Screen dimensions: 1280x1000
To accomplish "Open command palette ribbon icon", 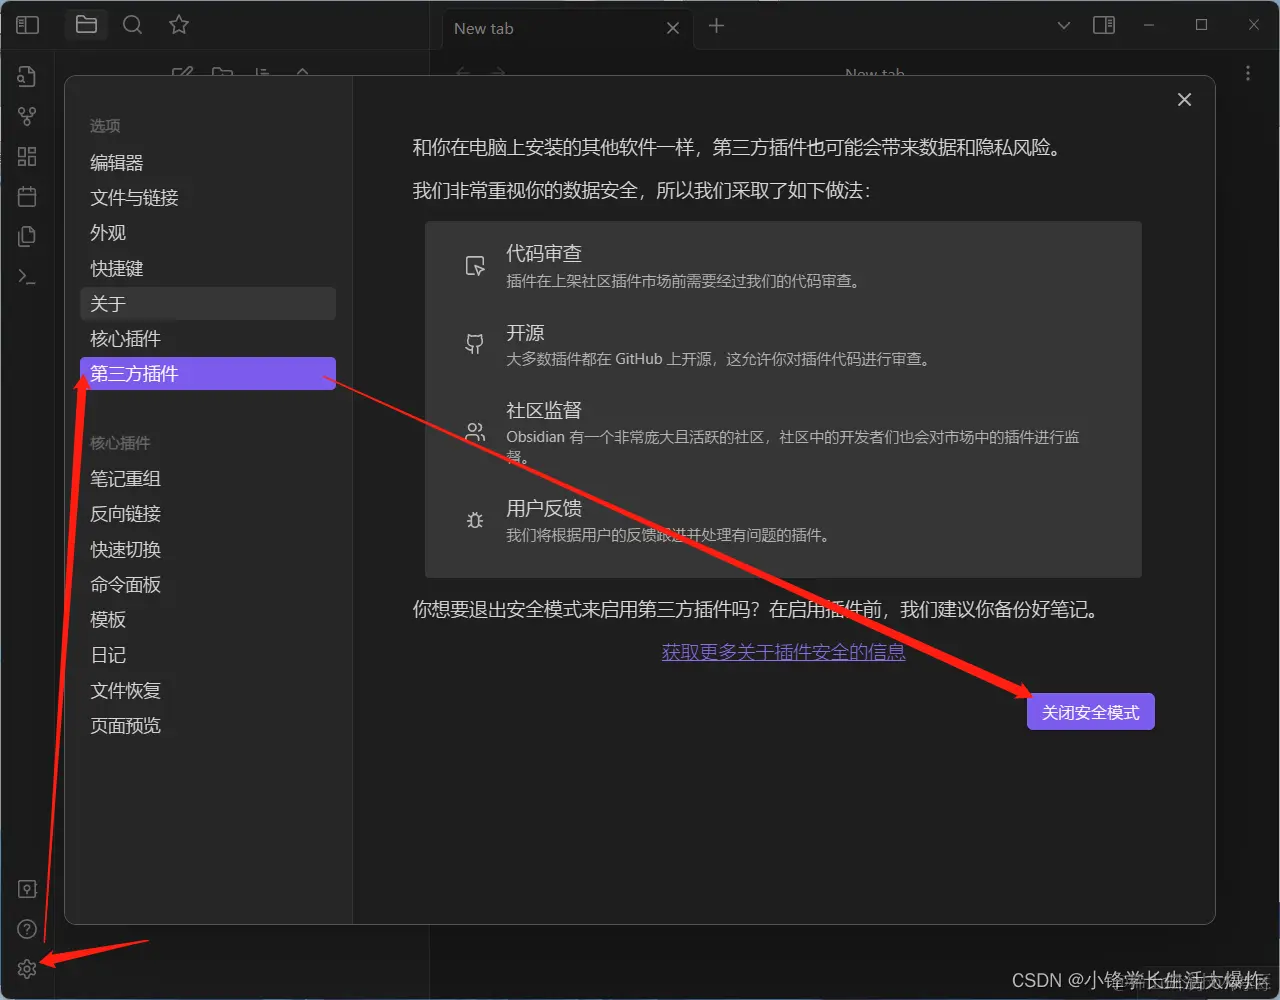I will 27,276.
